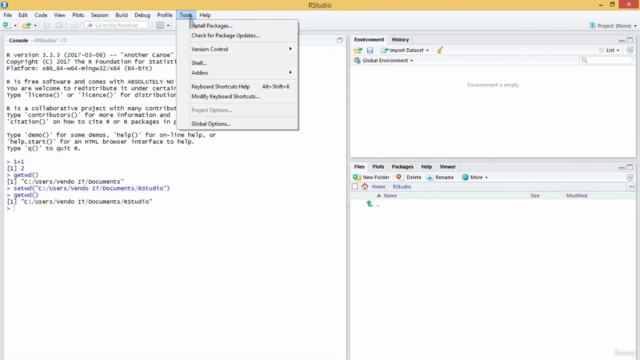Open the More dropdown in Files pane
Screen dimensions: 640x360
click(475, 178)
